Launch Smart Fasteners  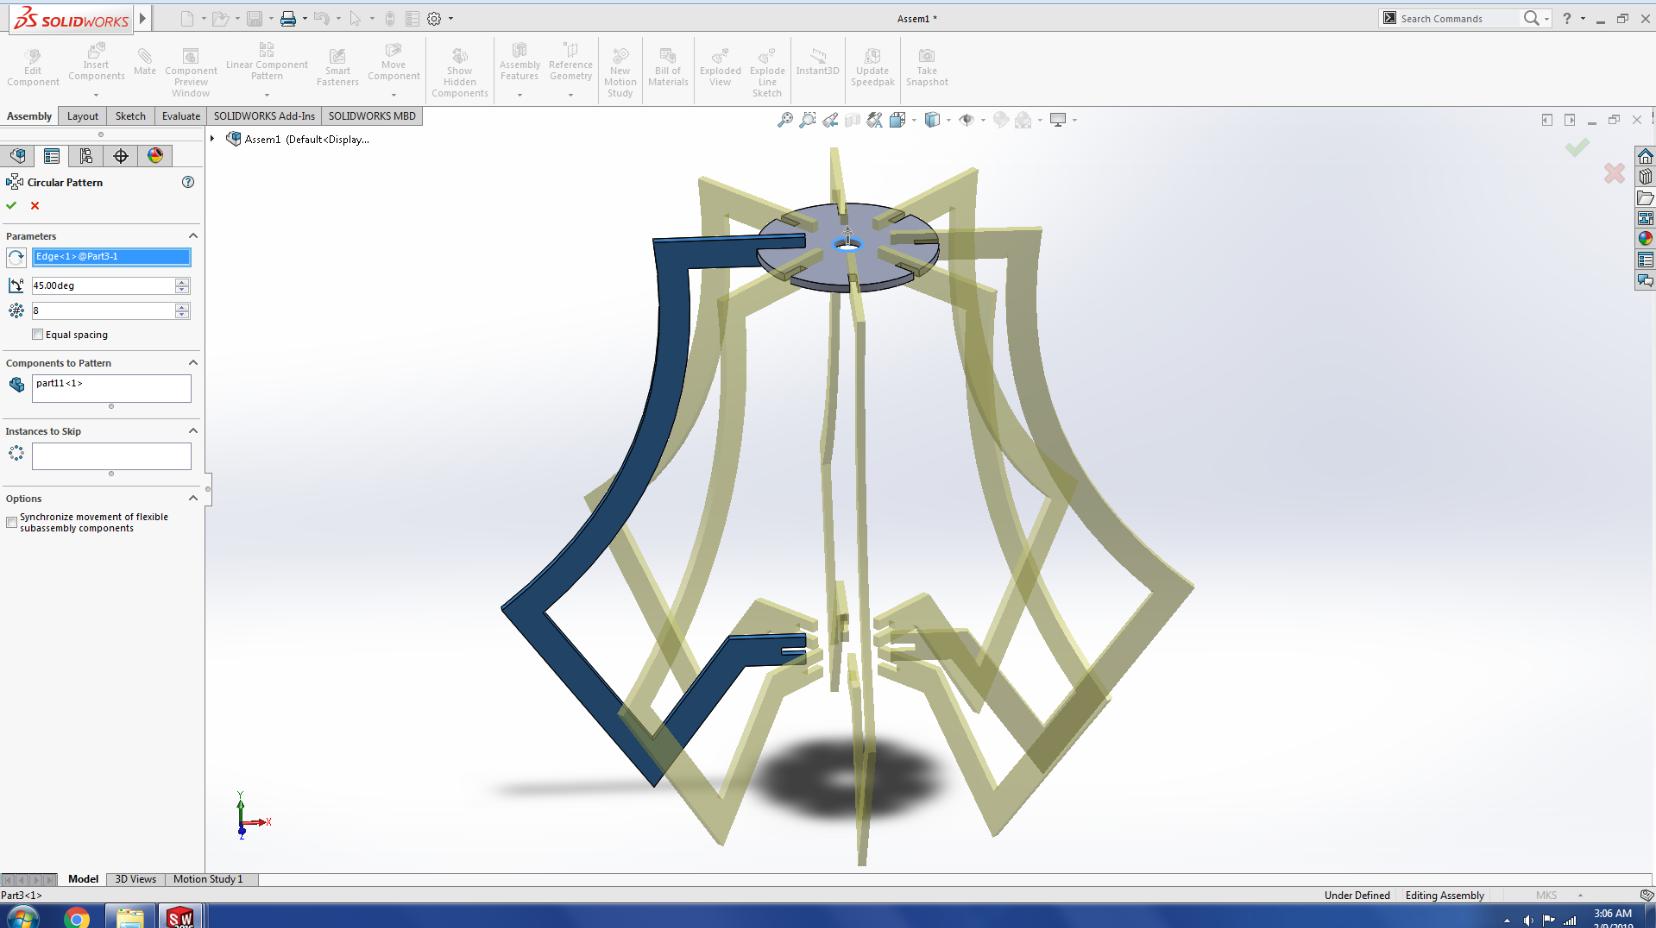(338, 67)
